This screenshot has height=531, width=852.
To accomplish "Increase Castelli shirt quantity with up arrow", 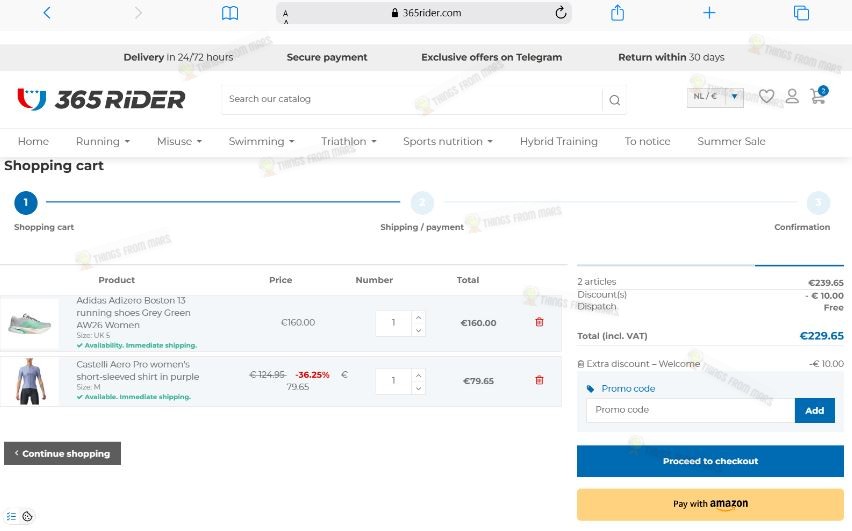I will (x=418, y=375).
